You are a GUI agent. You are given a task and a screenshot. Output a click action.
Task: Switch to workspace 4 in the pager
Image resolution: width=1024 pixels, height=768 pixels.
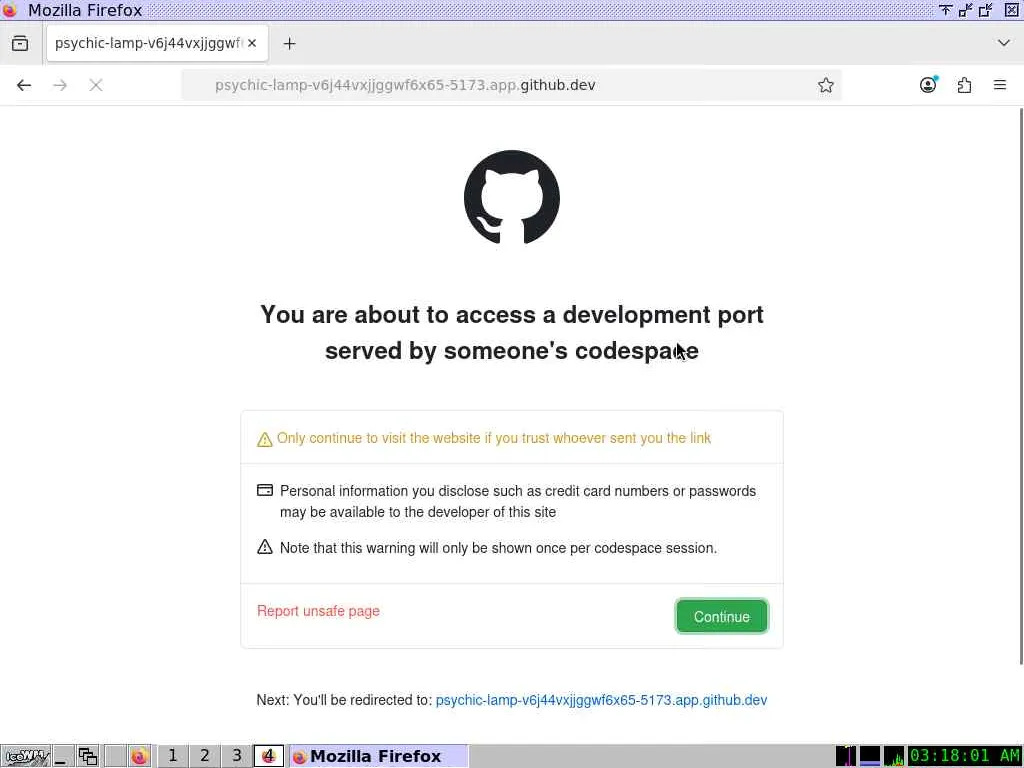(x=268, y=756)
